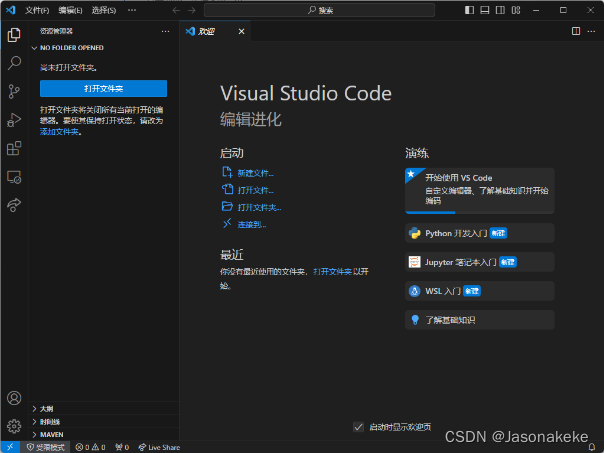
Task: Open the 选择(S) menu
Action: pyautogui.click(x=104, y=10)
